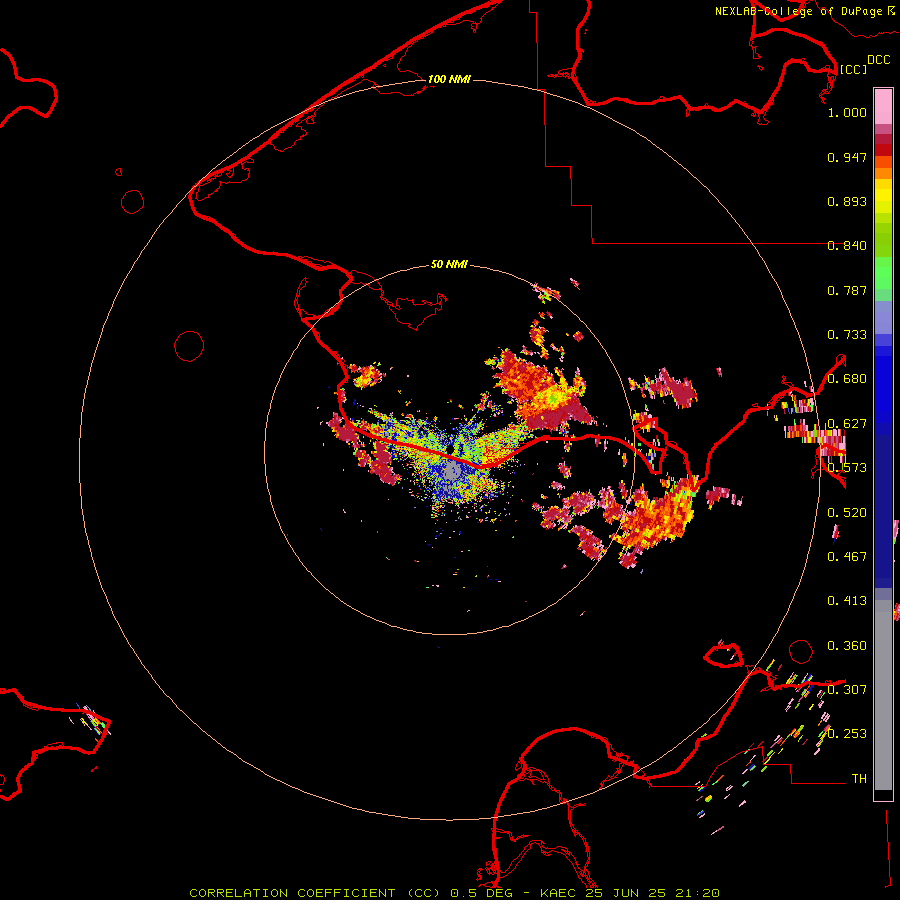Image resolution: width=900 pixels, height=900 pixels.
Task: Click the 50 NMI range ring label
Action: click(449, 264)
